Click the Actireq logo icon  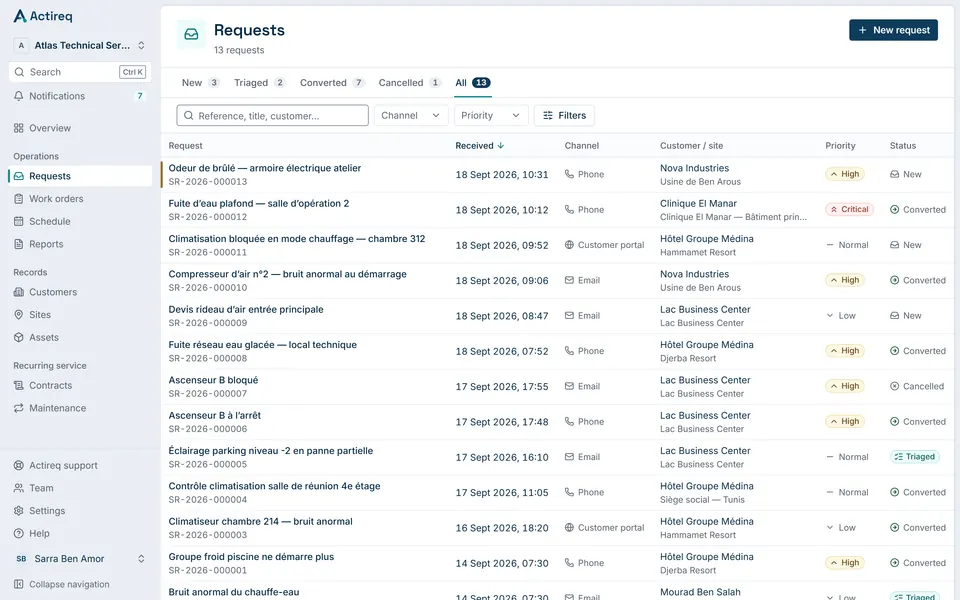20,16
